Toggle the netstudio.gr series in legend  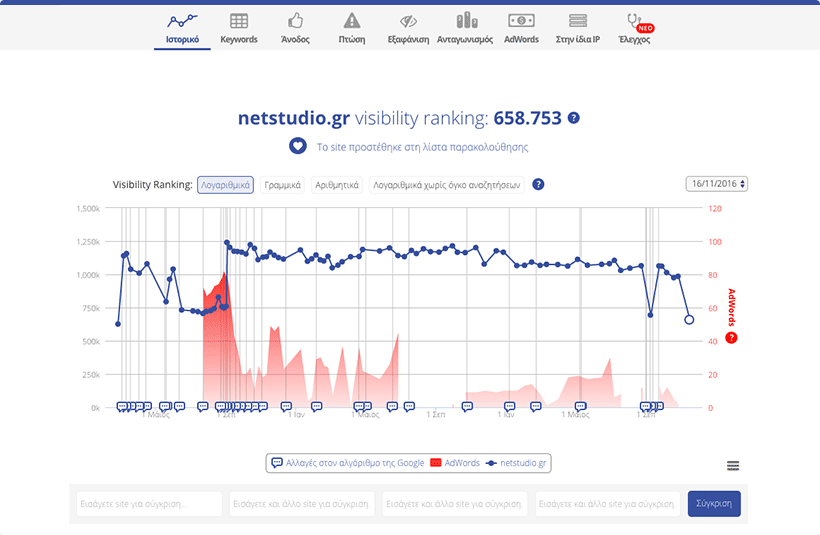(x=516, y=463)
